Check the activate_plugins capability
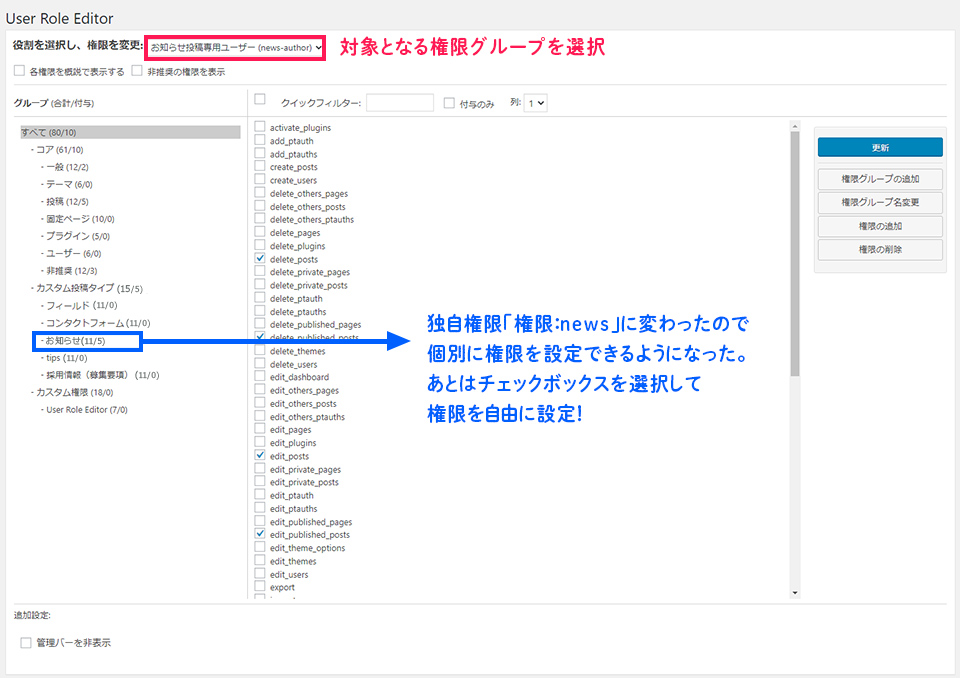960x678 pixels. point(260,128)
